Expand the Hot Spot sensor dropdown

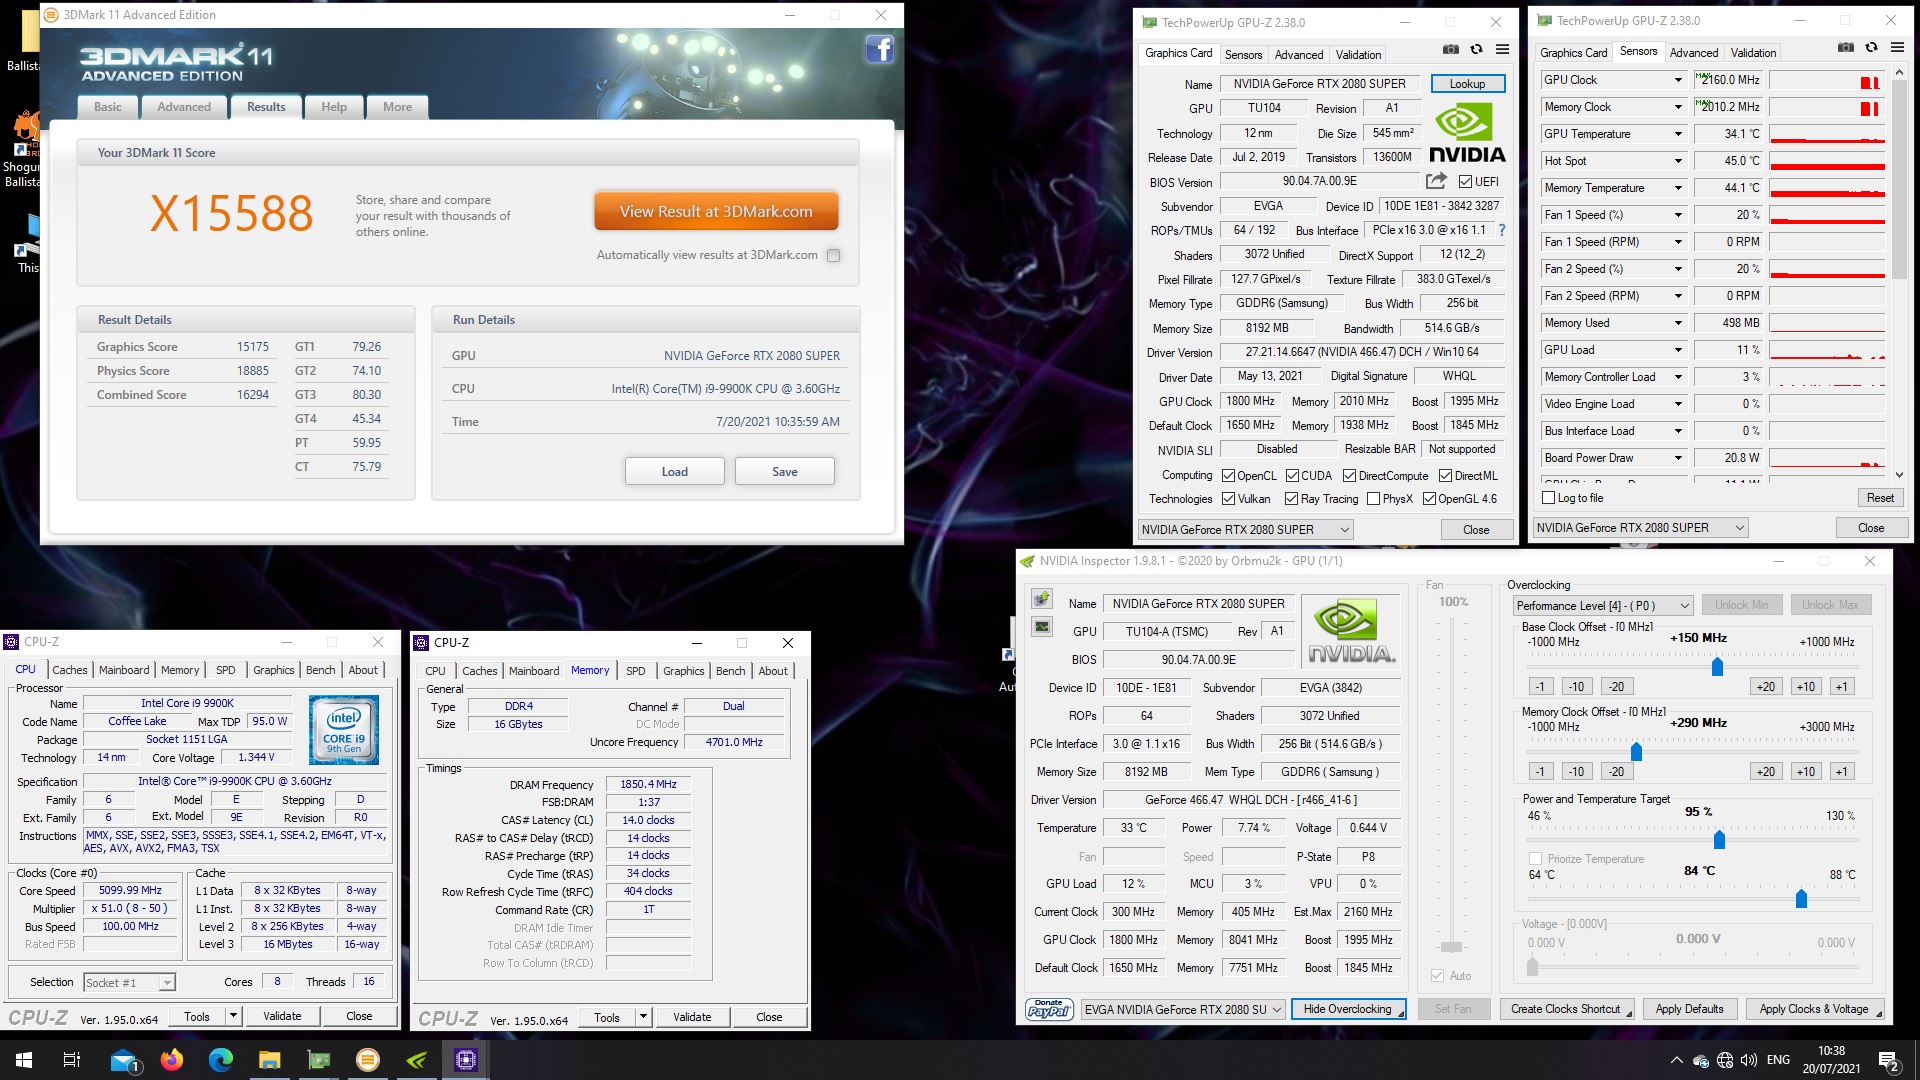(x=1678, y=161)
